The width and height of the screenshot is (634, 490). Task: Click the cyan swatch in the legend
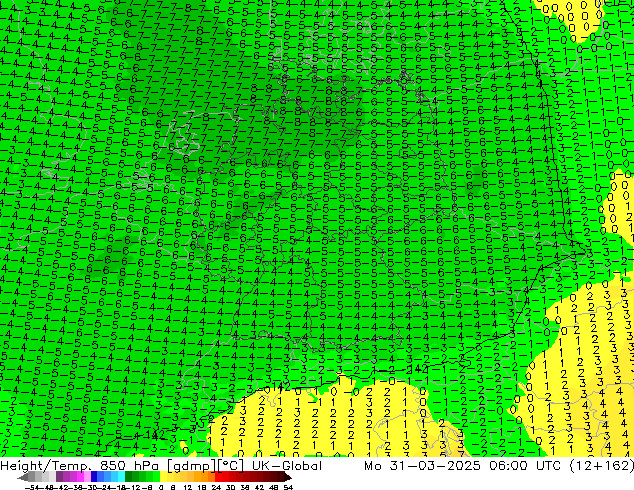point(121,477)
